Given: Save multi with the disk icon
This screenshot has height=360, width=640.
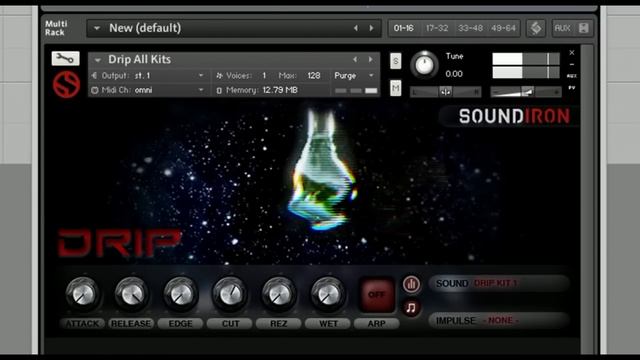Looking at the screenshot, I should [x=584, y=28].
